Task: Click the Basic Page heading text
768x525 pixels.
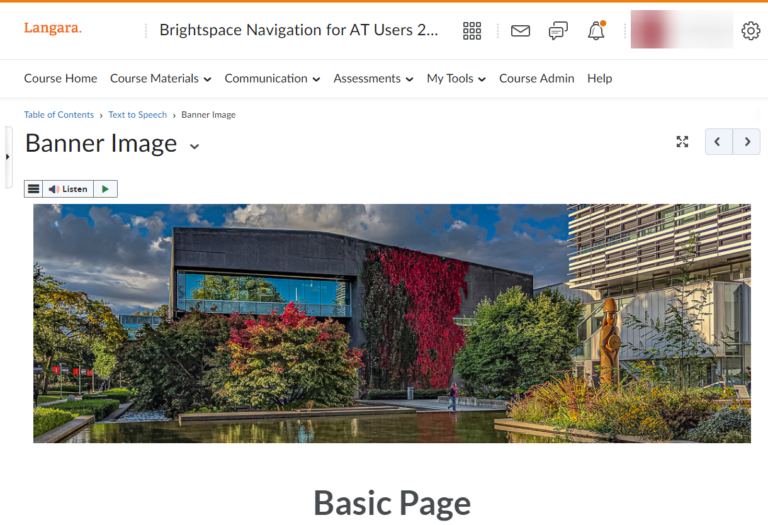Action: tap(392, 503)
